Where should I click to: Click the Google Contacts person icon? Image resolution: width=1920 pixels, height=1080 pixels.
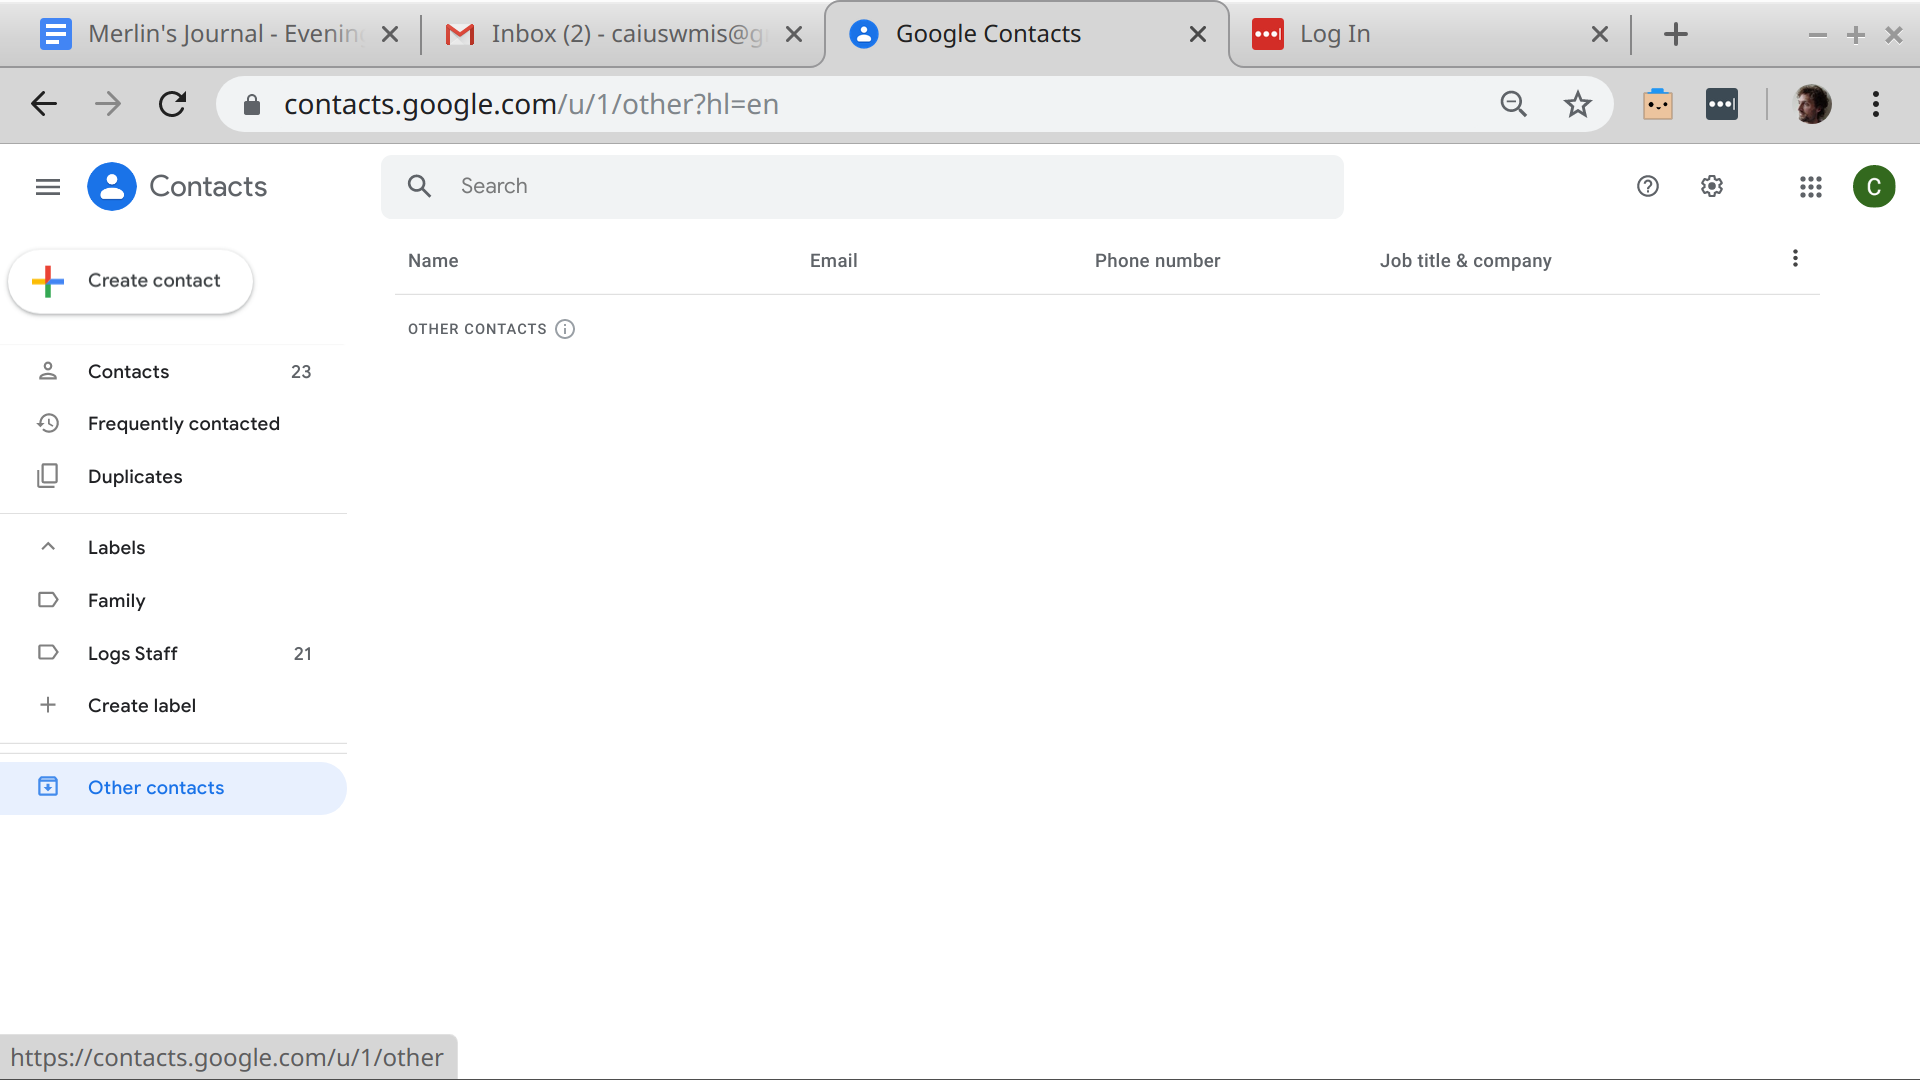111,185
